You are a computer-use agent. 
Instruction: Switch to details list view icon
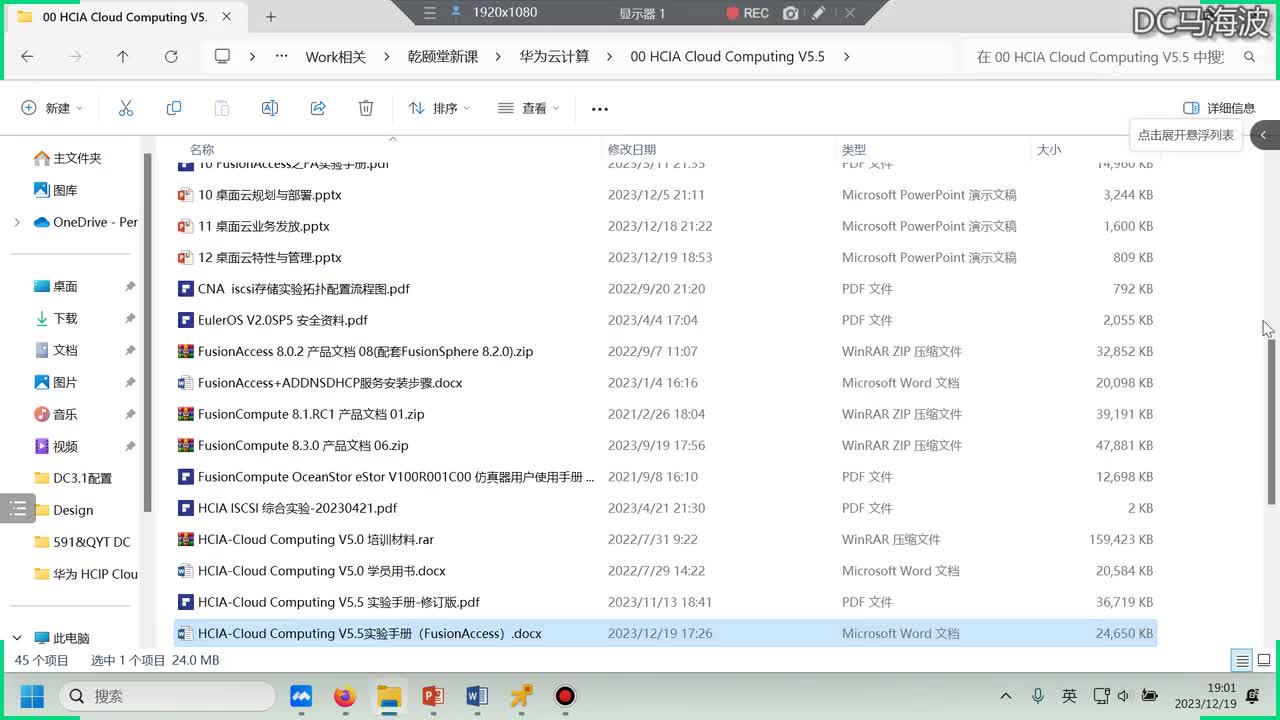click(1242, 660)
